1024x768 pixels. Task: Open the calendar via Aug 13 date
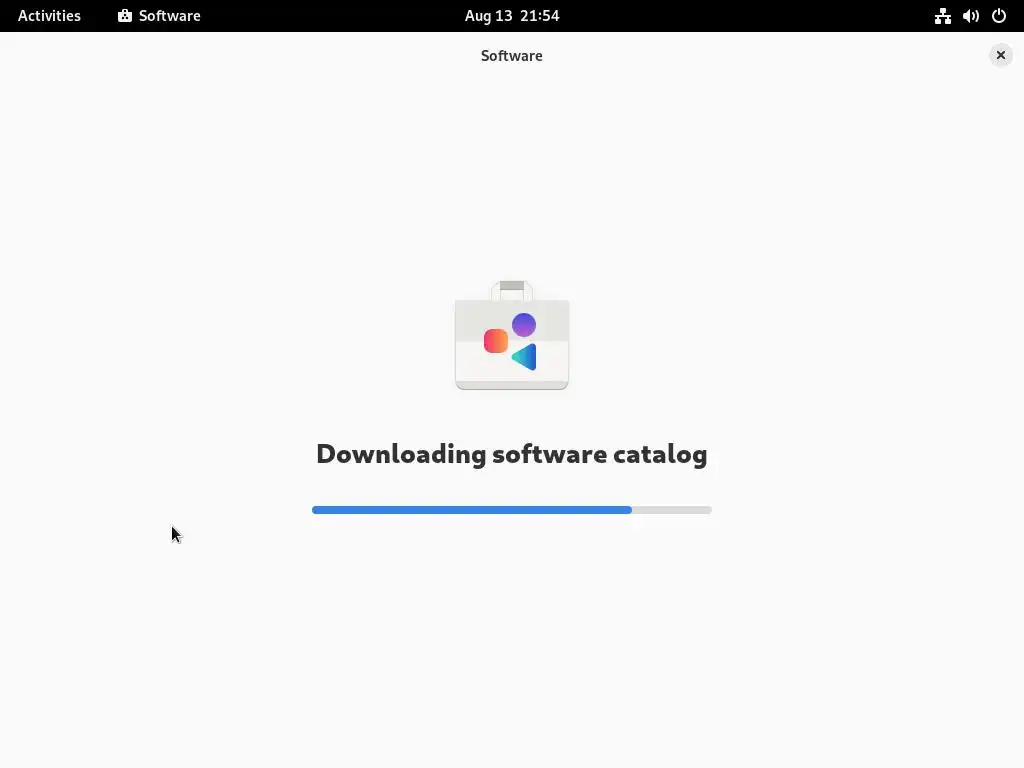488,16
